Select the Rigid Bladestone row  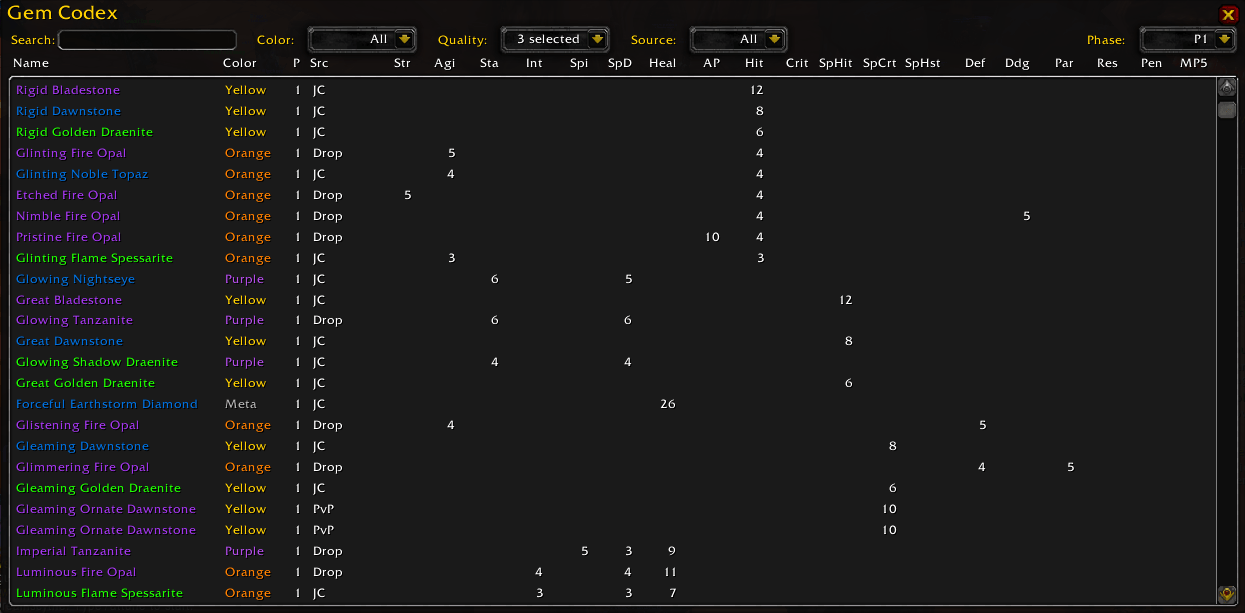pyautogui.click(x=612, y=90)
